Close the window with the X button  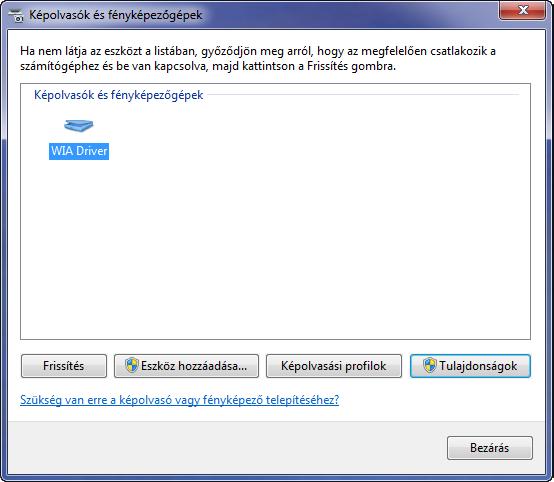tap(522, 10)
